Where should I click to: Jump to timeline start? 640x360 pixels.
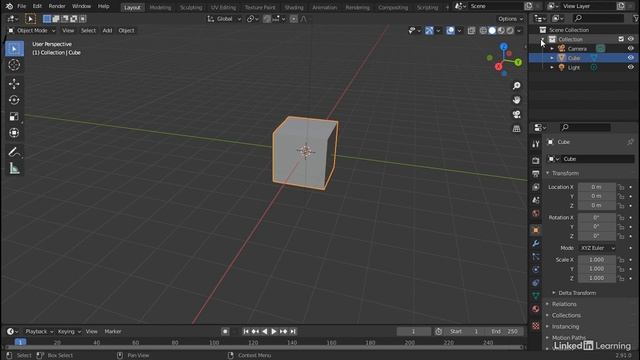click(x=246, y=331)
